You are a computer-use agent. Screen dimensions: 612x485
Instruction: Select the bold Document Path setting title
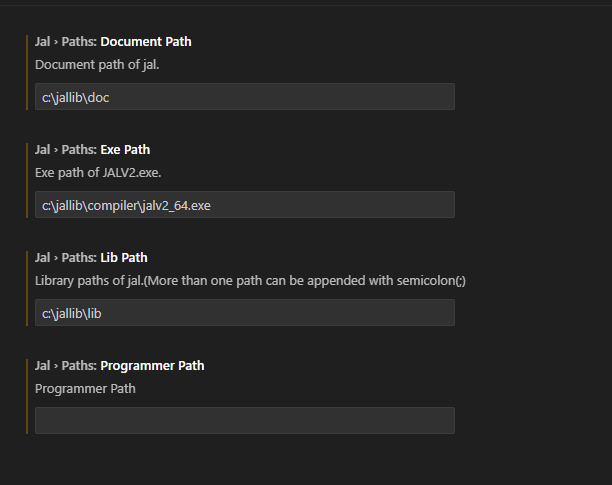click(146, 42)
